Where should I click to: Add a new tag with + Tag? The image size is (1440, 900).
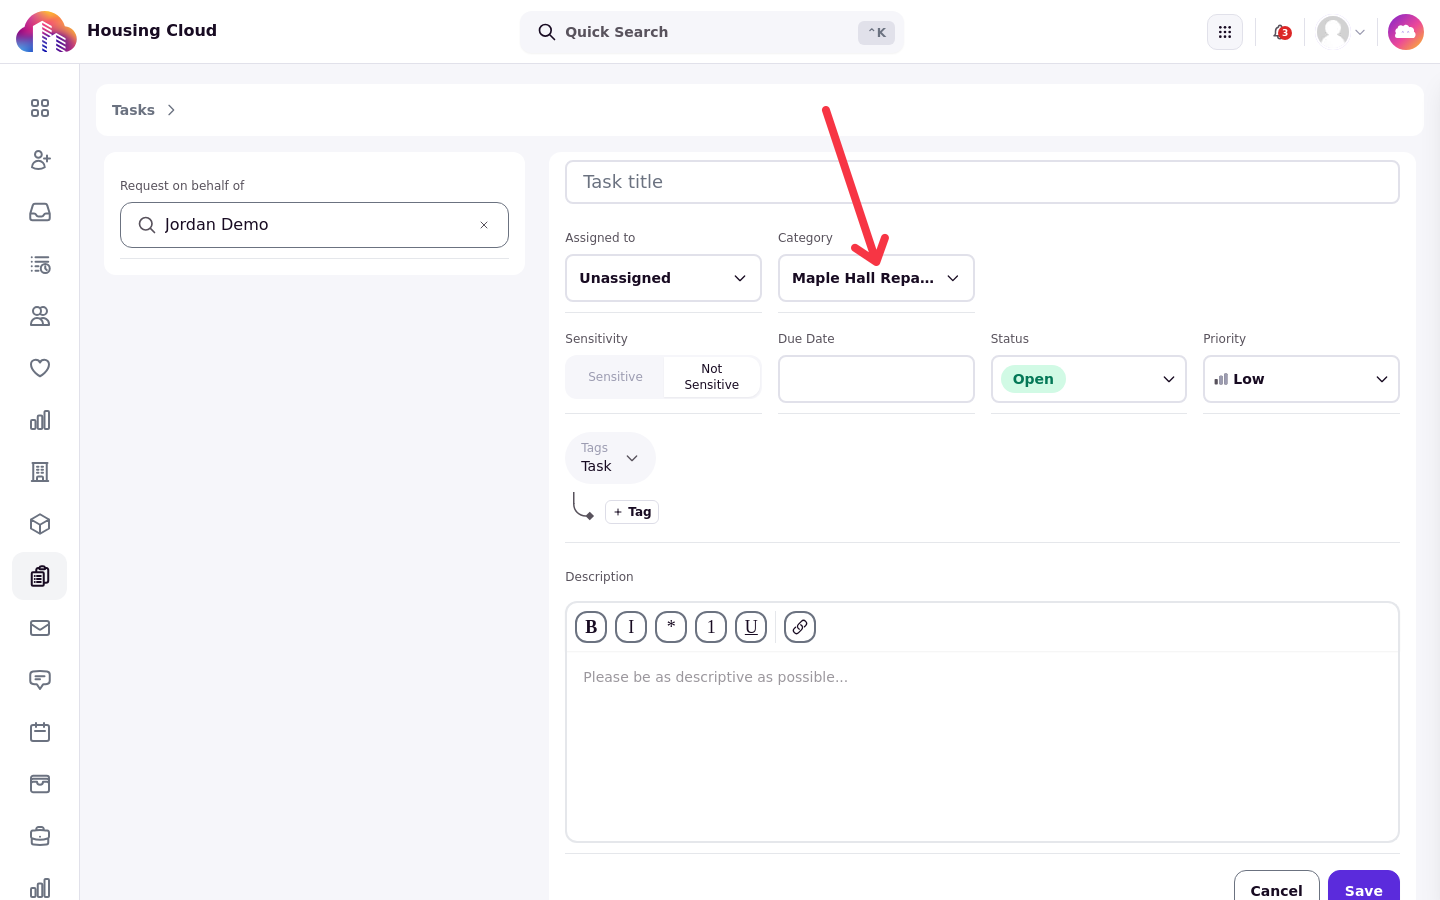point(632,512)
